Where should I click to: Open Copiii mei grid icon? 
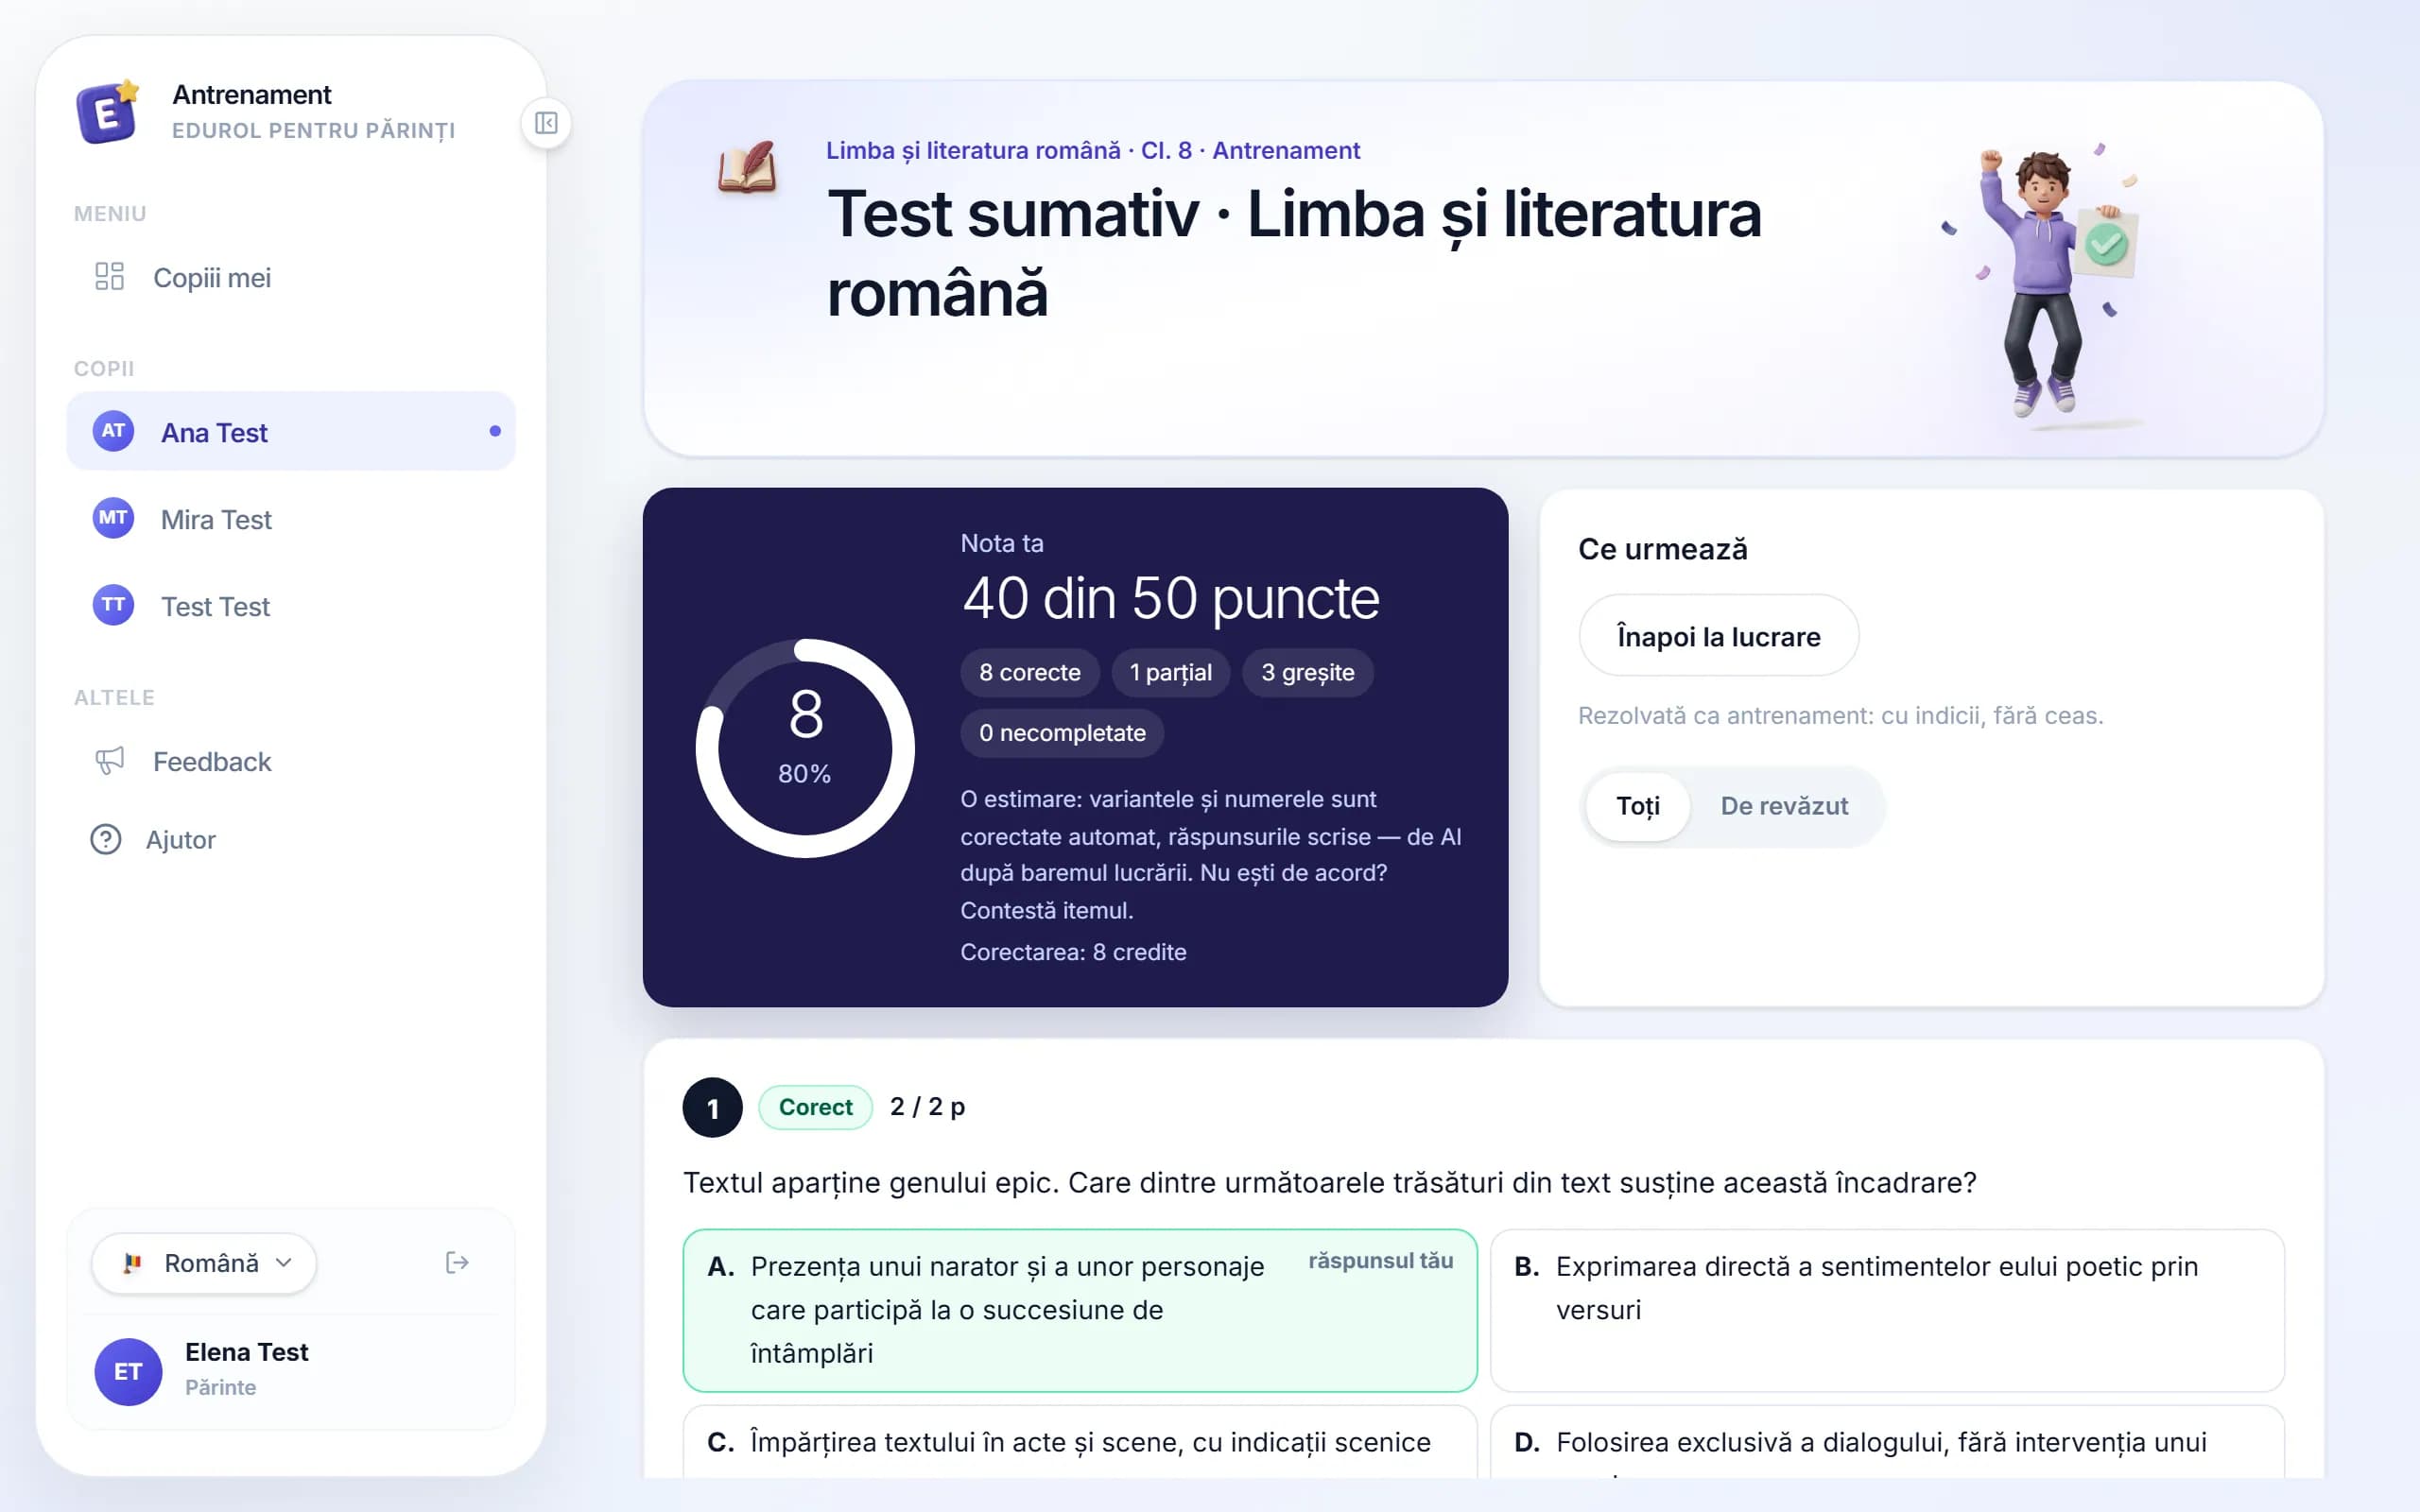tap(109, 276)
